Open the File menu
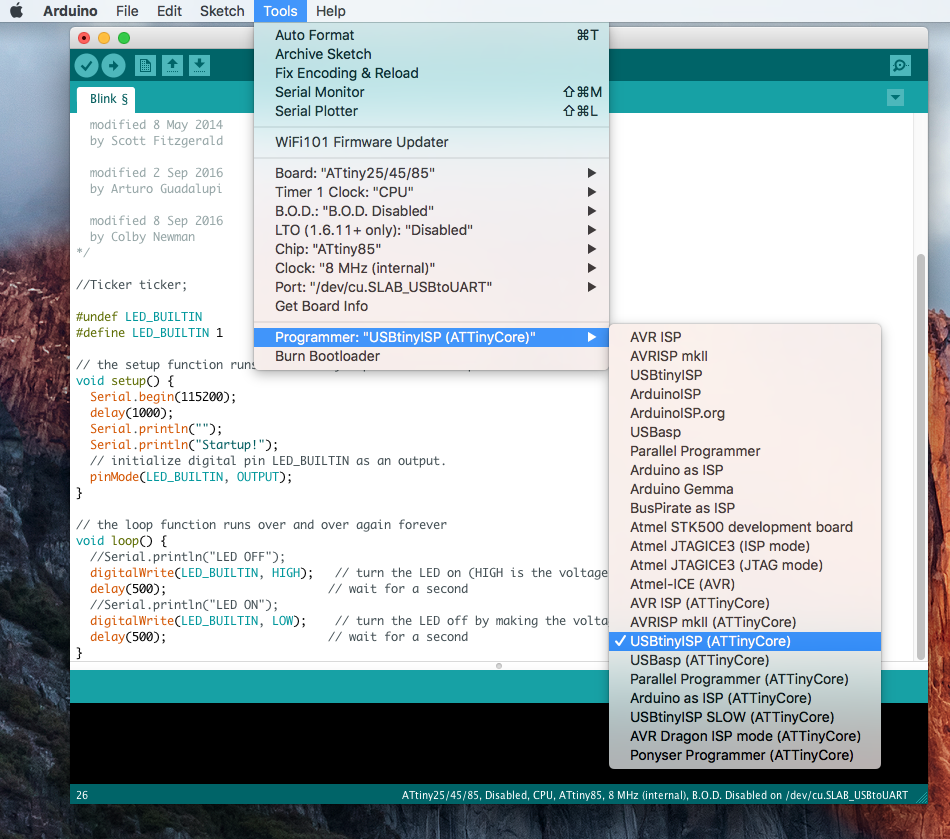Viewport: 950px width, 839px height. coord(127,11)
